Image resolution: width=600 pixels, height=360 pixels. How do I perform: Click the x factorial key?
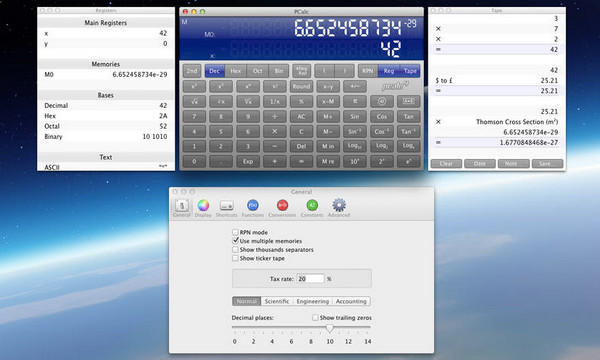(x=274, y=86)
